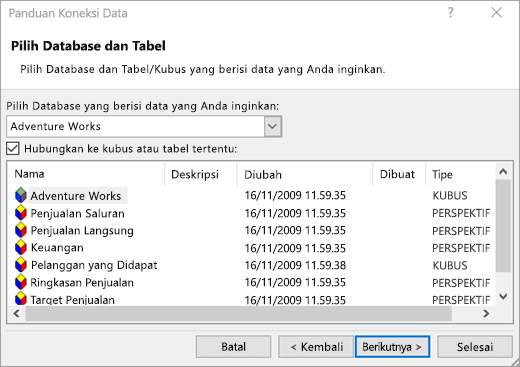Viewport: 520px width, 367px height.
Task: Click the Adventure Works cube icon
Action: (x=21, y=195)
